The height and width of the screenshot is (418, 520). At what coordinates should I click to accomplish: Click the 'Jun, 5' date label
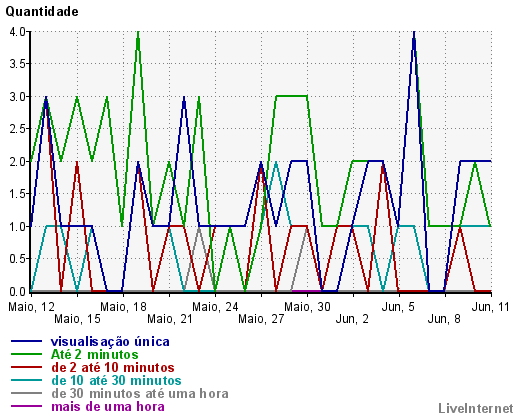pos(398,307)
